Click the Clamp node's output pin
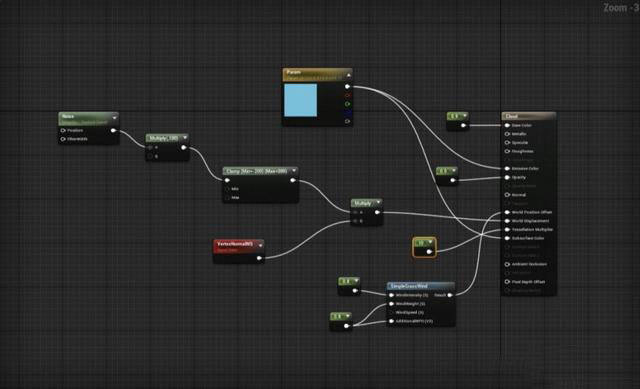Screen dimensions: 640x389 [293, 180]
